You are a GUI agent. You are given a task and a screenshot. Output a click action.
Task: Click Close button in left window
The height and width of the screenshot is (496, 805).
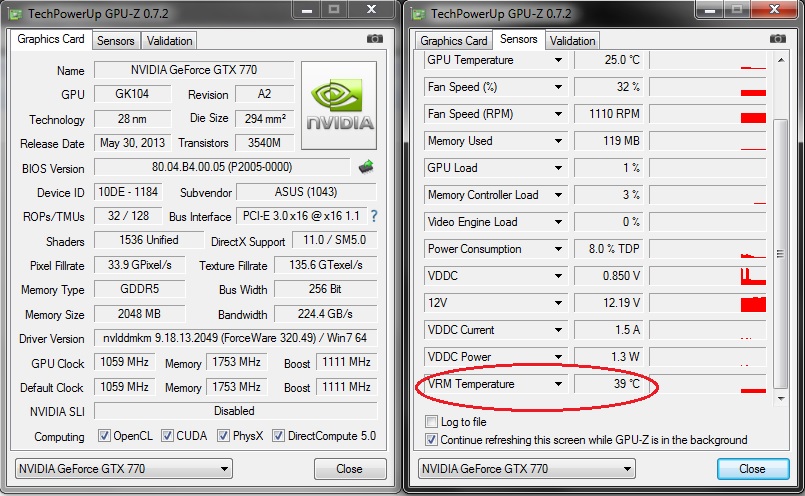350,469
